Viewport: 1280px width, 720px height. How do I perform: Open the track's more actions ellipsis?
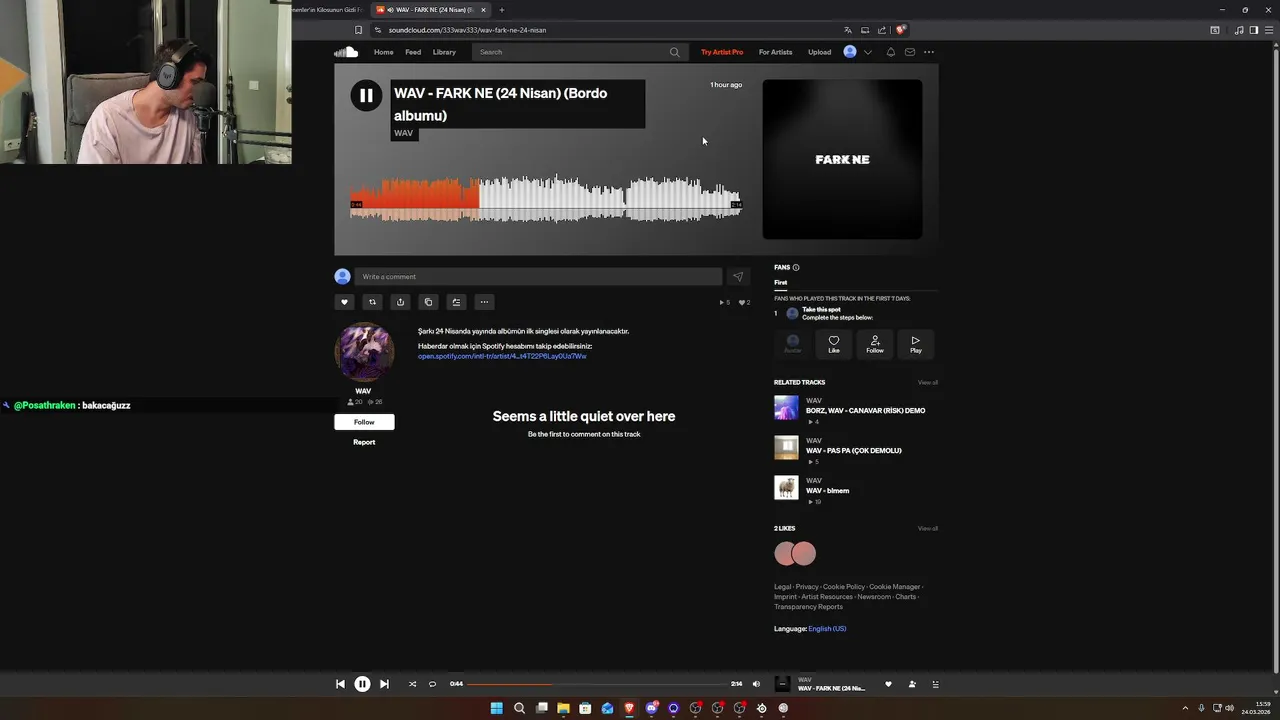(484, 302)
